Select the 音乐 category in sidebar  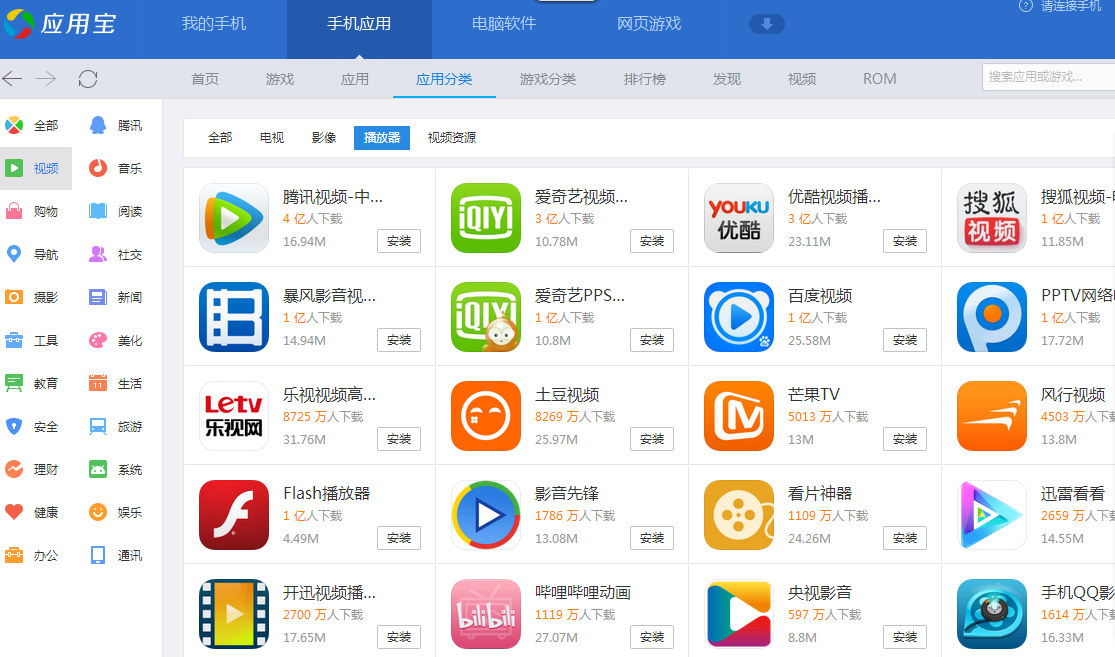115,169
